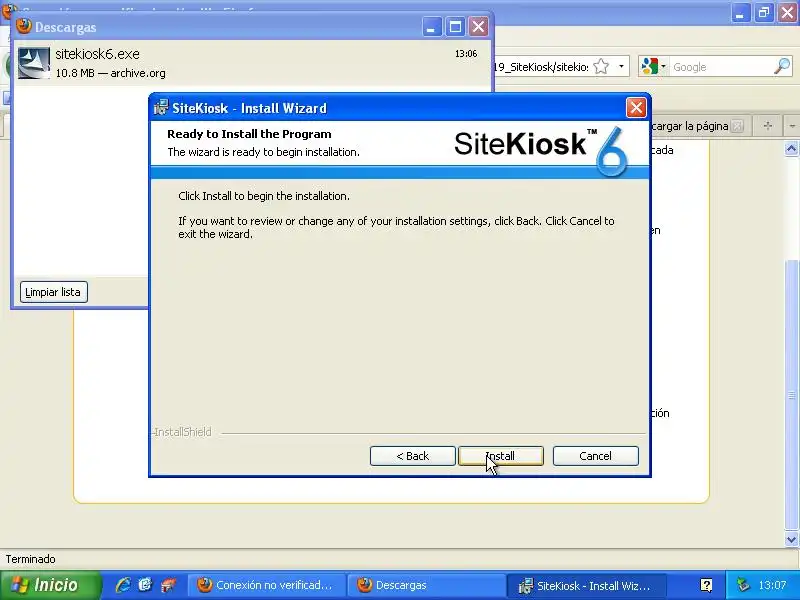
Task: Maximize the Descargas window
Action: pyautogui.click(x=455, y=27)
